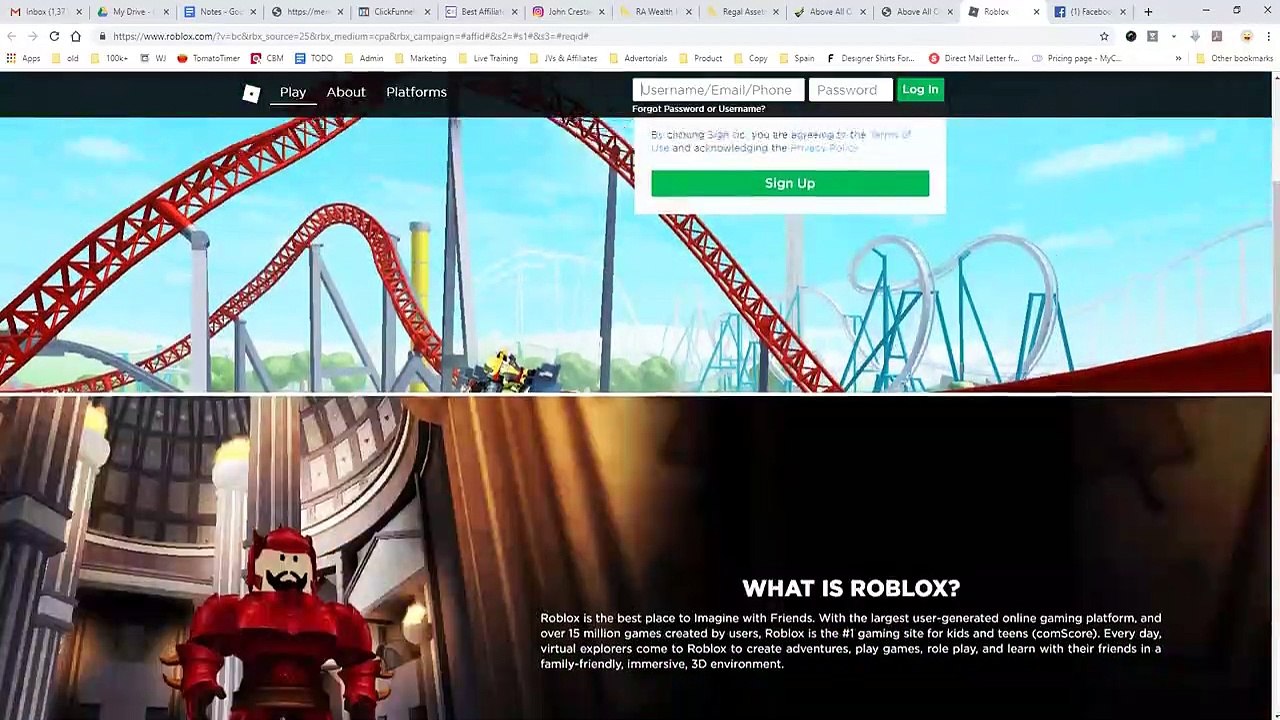Screen dimensions: 1280x720
Task: Go to the browser home icon
Action: coord(75,36)
